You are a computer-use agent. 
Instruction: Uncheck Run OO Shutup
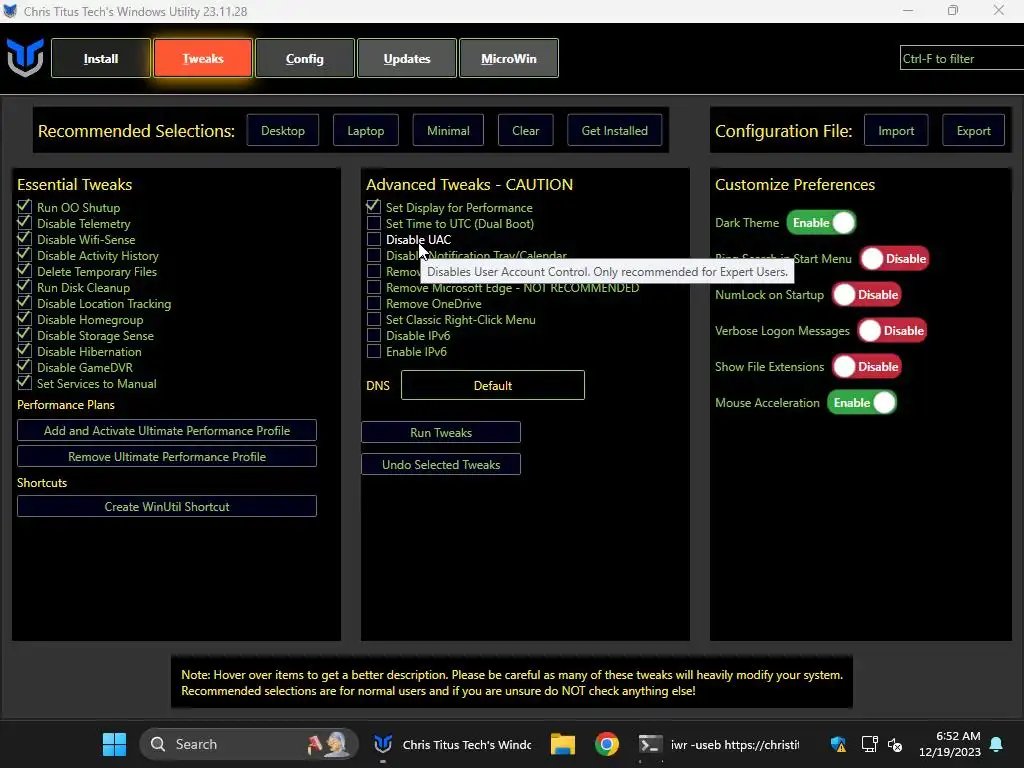tap(24, 207)
